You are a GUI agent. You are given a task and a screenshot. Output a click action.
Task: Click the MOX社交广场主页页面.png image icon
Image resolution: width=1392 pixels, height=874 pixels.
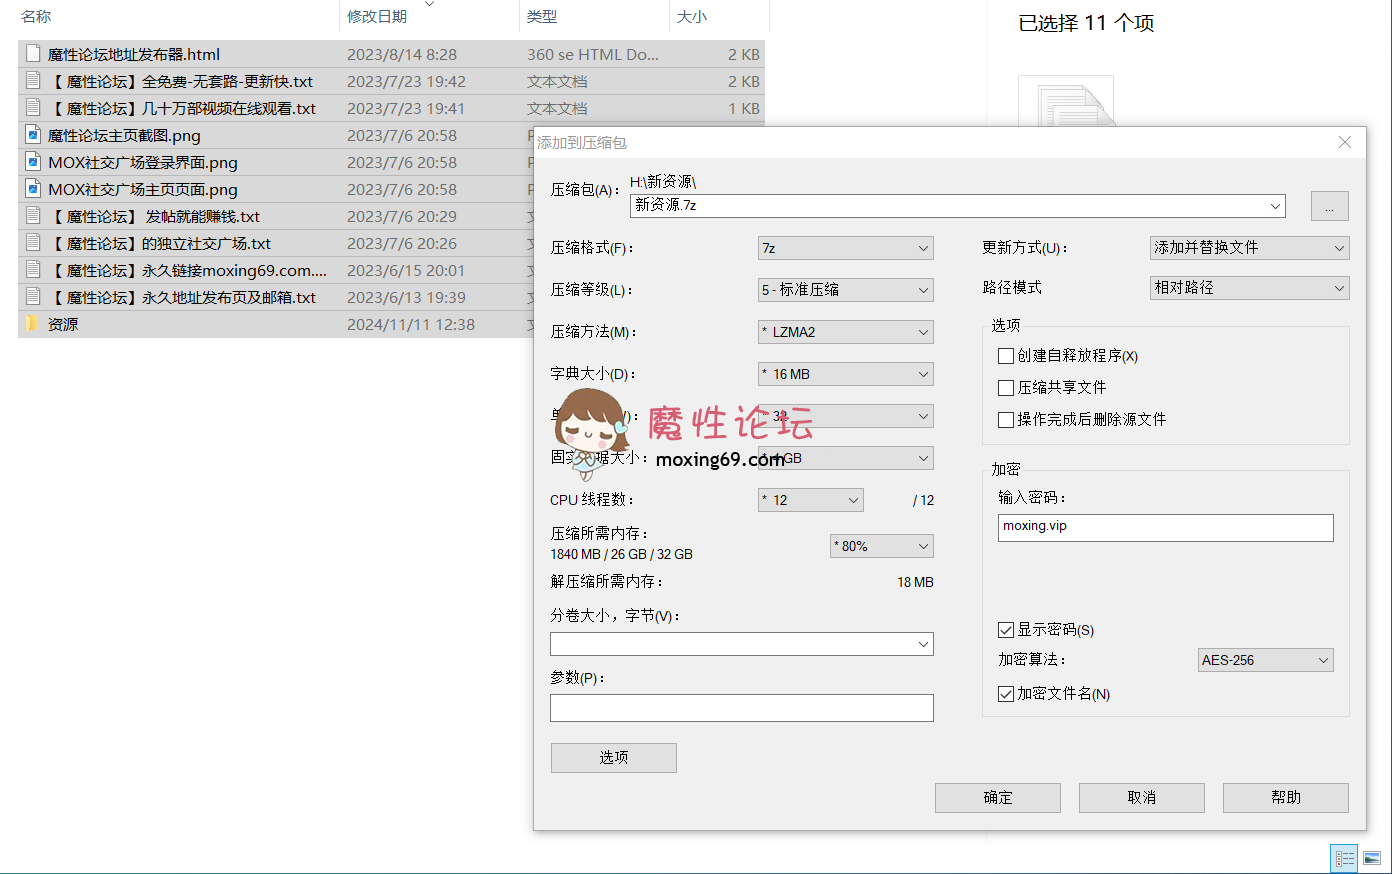click(x=32, y=189)
